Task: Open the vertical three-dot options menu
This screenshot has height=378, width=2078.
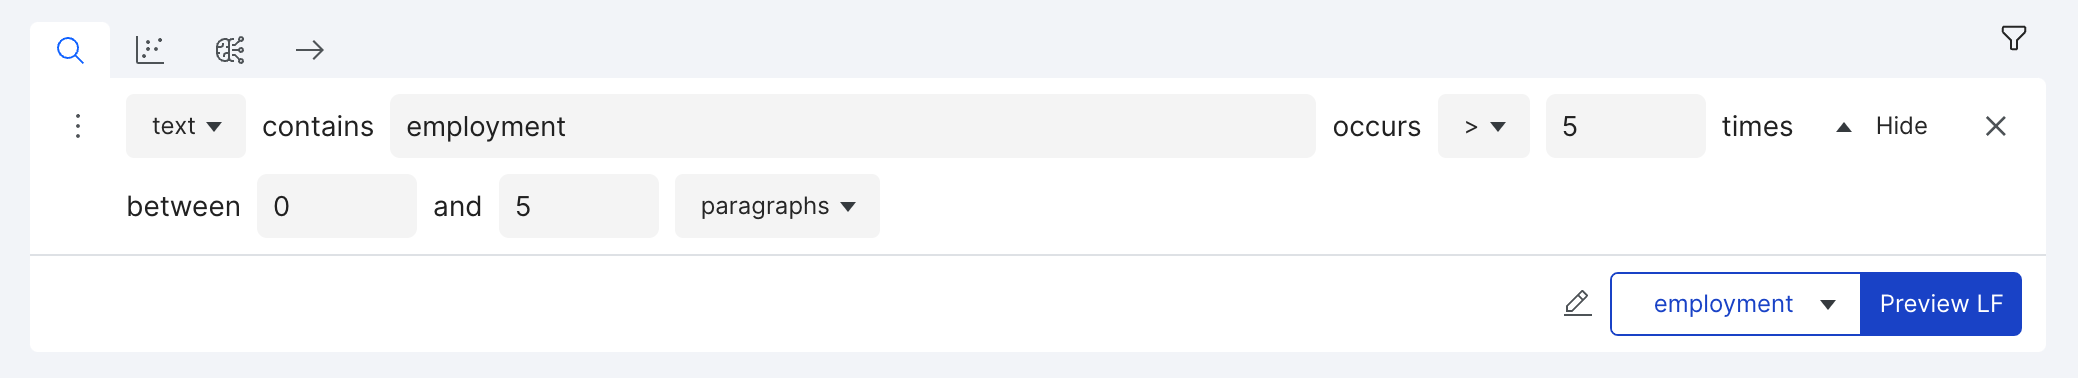Action: click(78, 126)
